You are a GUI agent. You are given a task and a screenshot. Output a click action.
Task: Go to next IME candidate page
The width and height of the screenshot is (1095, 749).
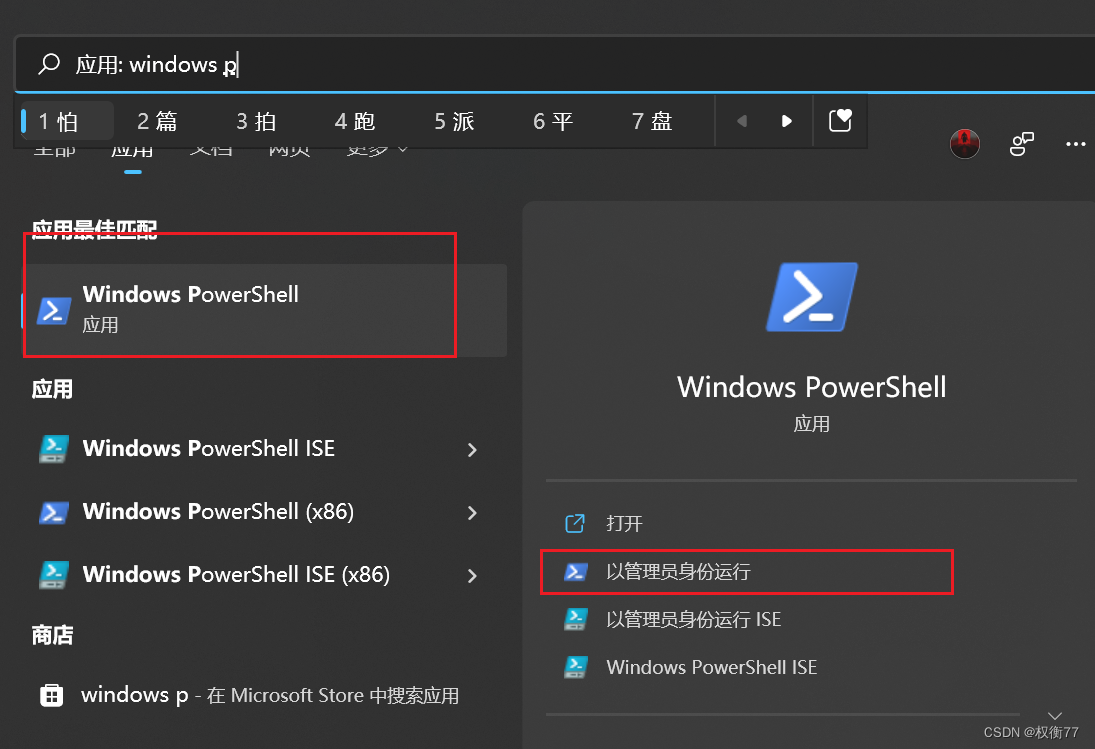[x=786, y=121]
